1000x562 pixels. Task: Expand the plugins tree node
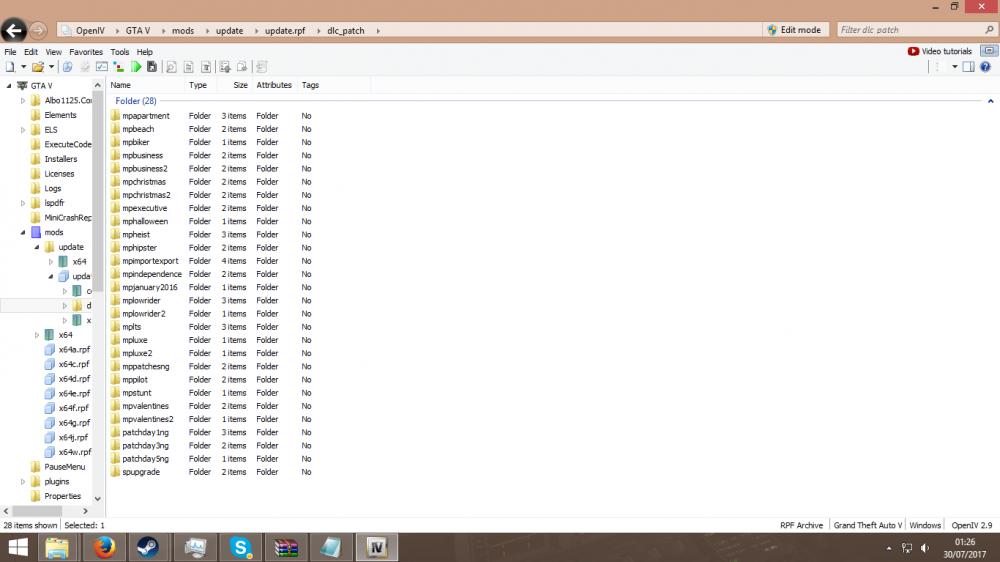(x=23, y=482)
